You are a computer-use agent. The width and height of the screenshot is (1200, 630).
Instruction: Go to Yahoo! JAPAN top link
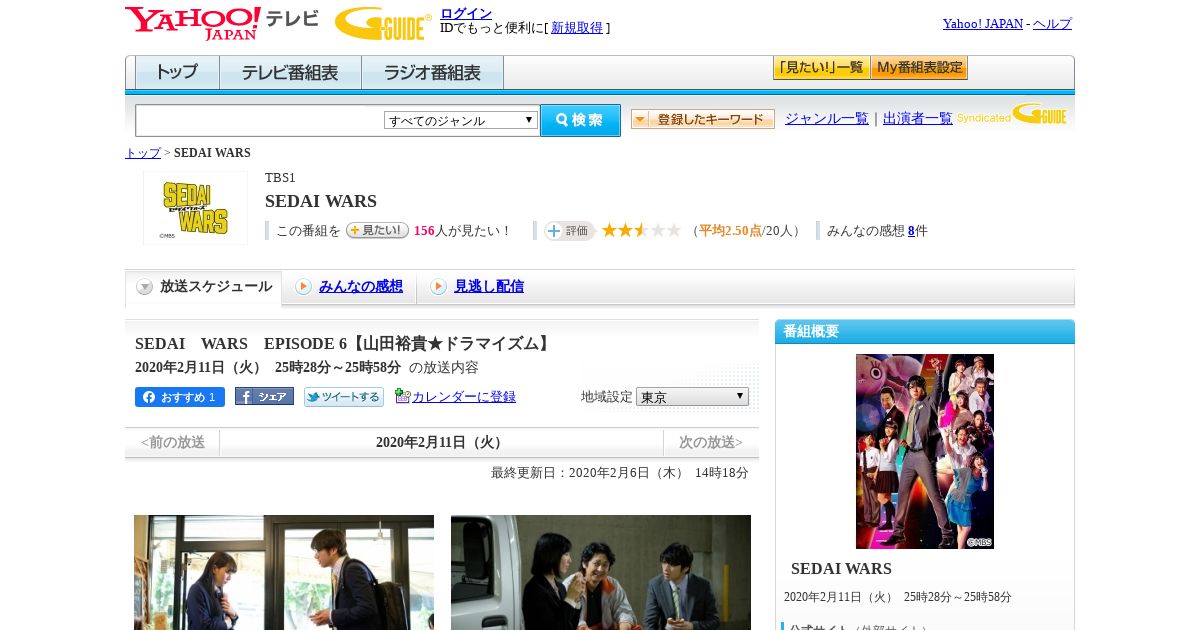pyautogui.click(x=983, y=24)
